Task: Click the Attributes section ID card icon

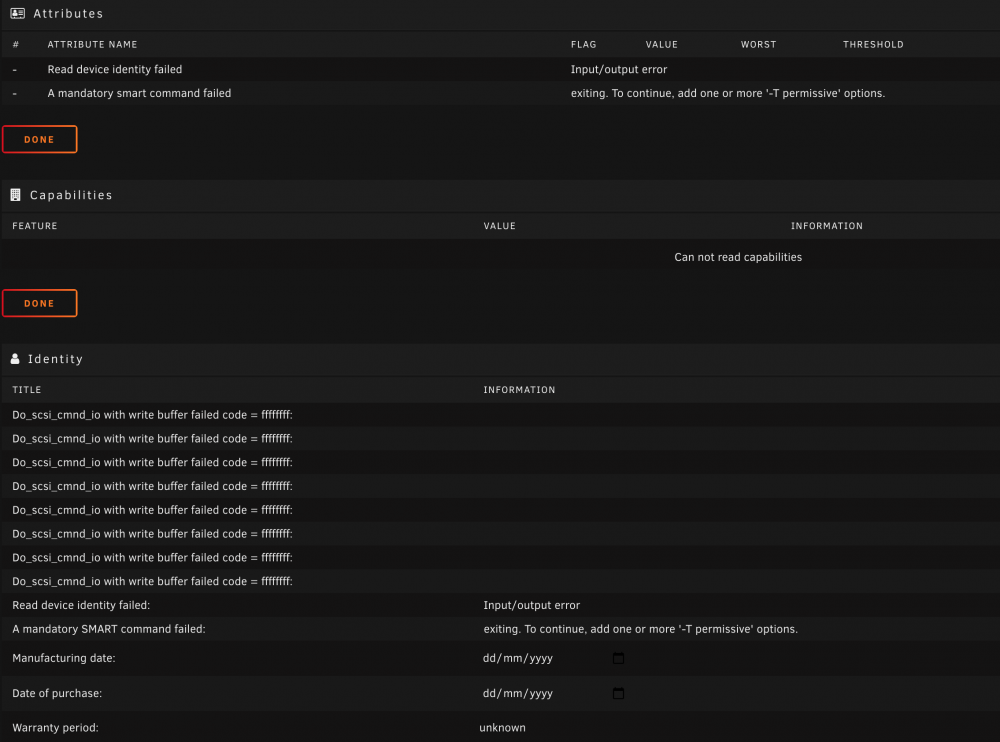Action: click(x=18, y=13)
